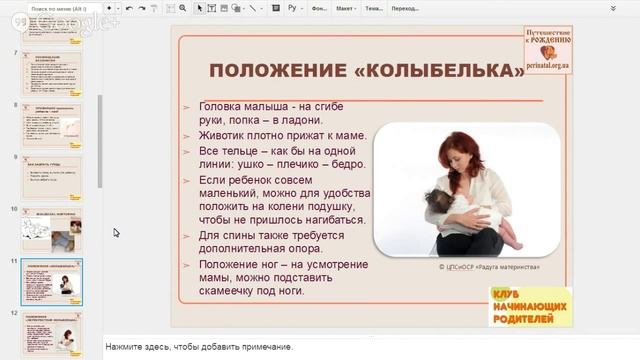
Task: Click bullet 'Все тельце – как бы на одной'
Action: point(277,151)
